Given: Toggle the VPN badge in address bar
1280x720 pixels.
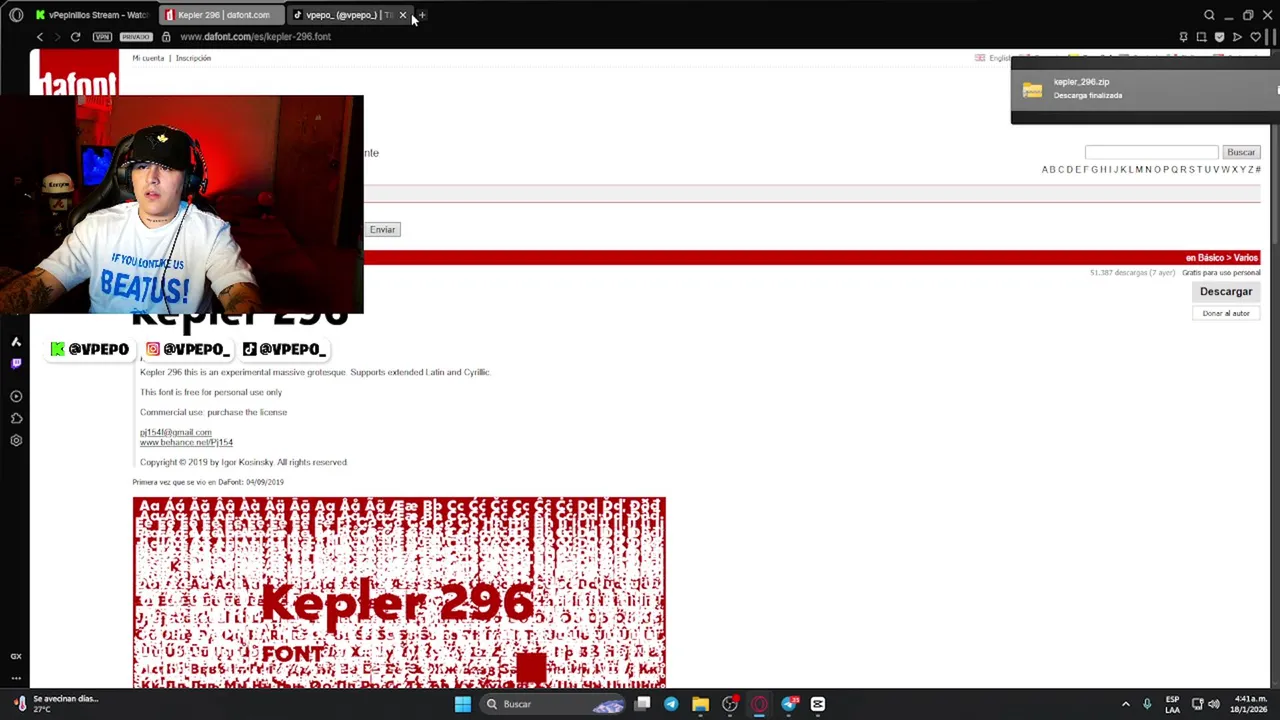Looking at the screenshot, I should point(102,37).
